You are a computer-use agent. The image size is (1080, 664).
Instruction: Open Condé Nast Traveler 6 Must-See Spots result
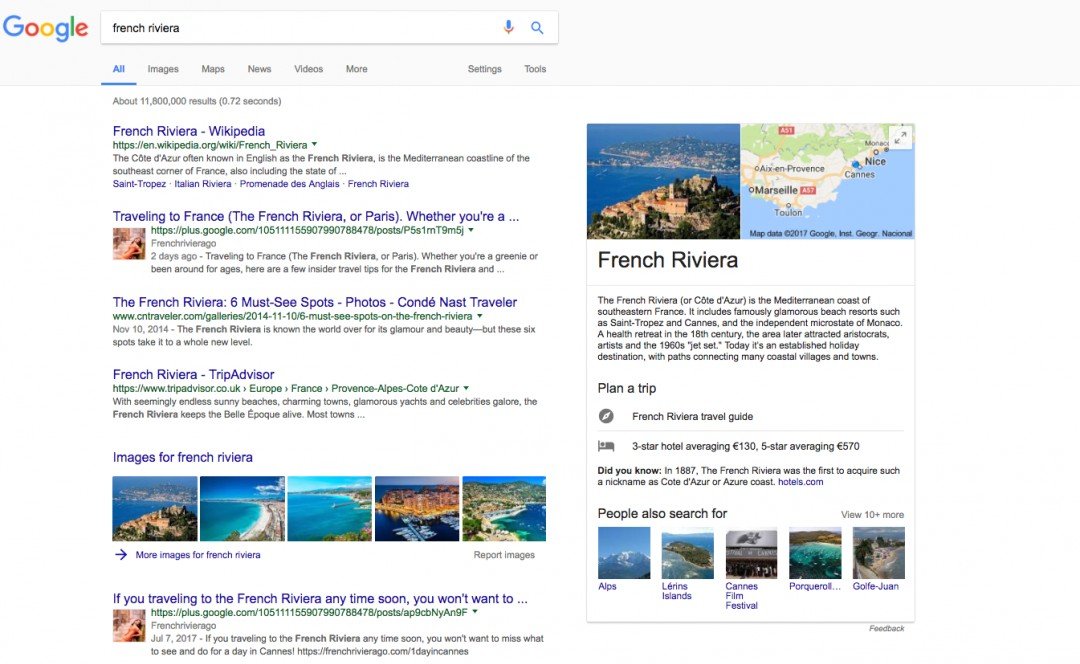(x=315, y=302)
